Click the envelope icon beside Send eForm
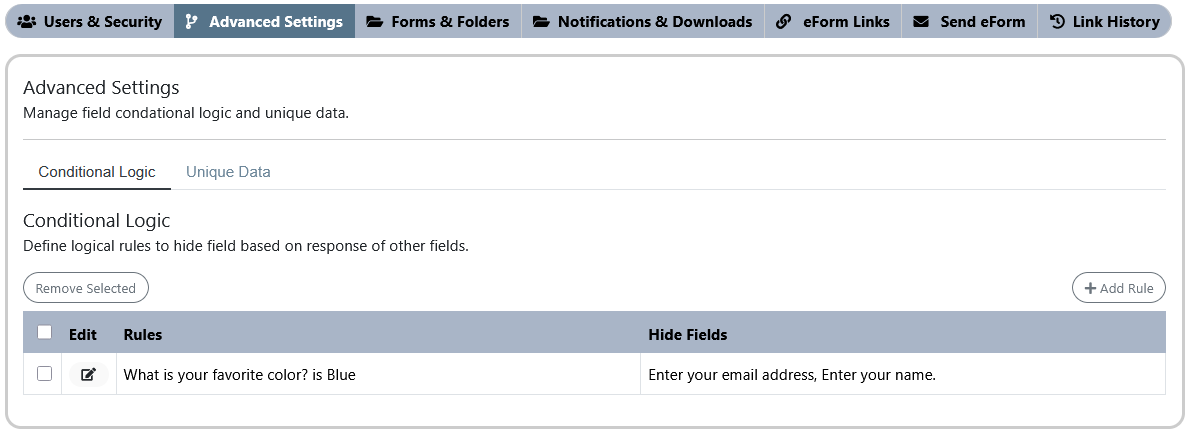1187x433 pixels. pyautogui.click(x=921, y=22)
